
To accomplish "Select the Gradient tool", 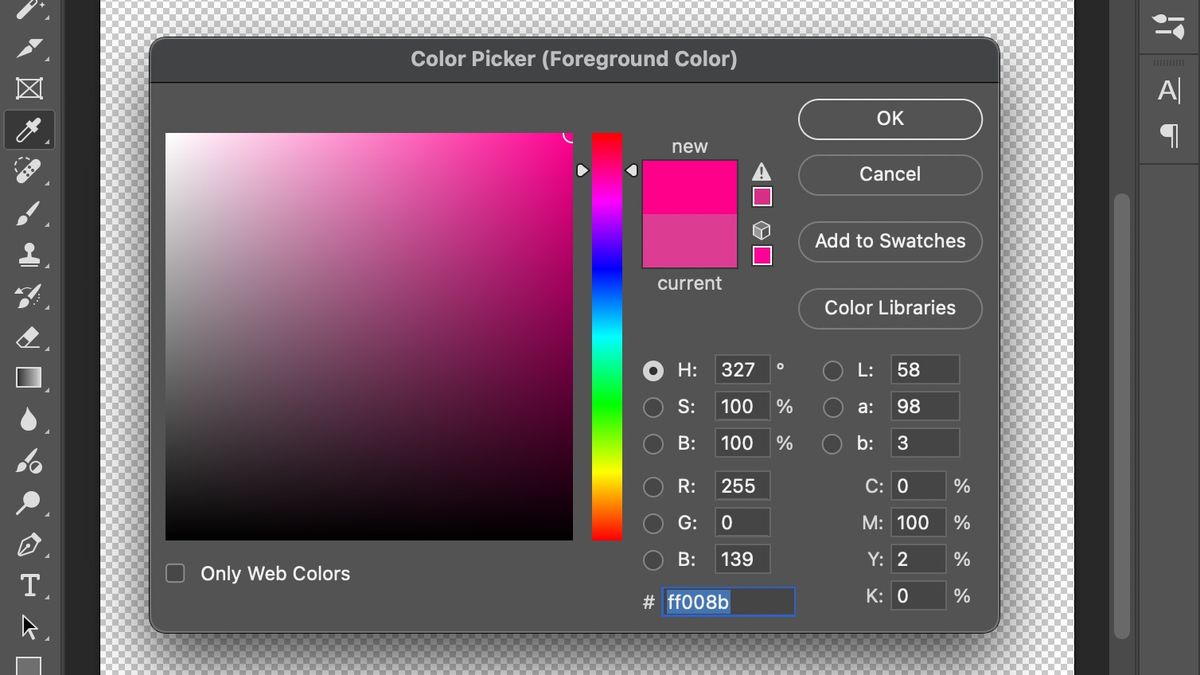I will point(28,378).
